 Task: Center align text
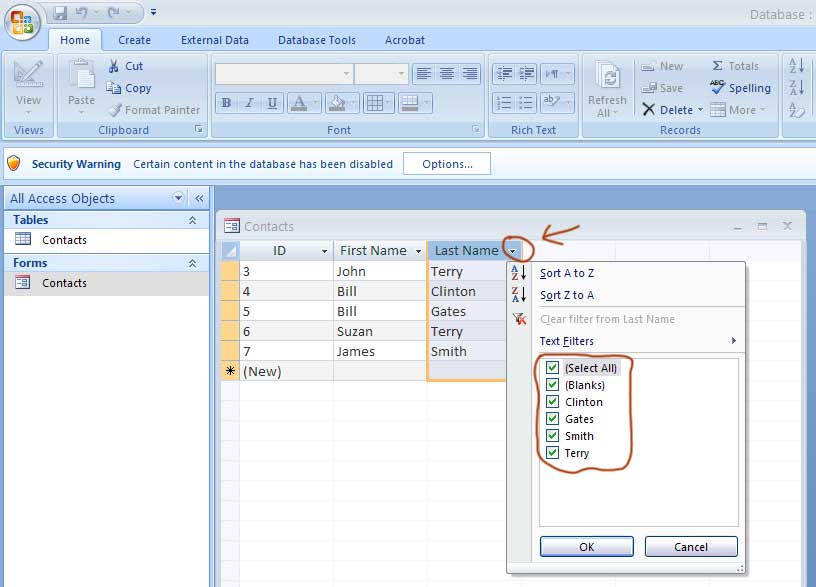[x=447, y=73]
